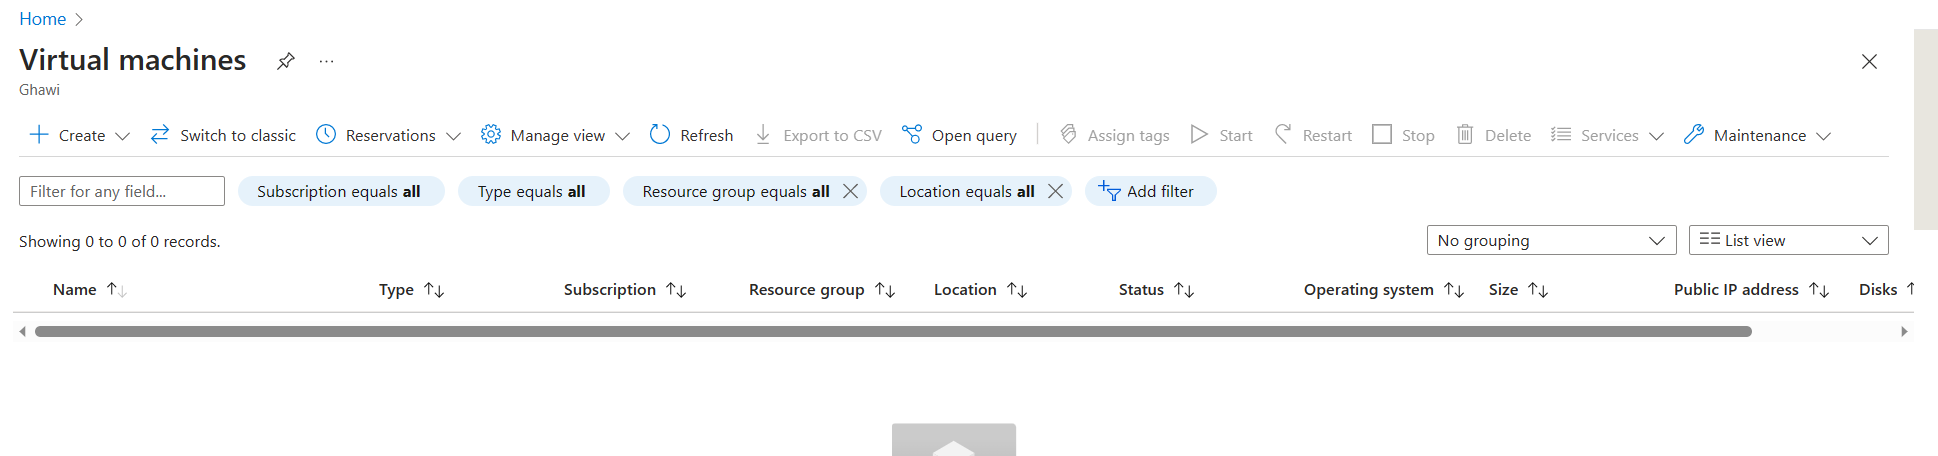1938x456 pixels.
Task: Click the Assign tags tag icon
Action: pos(1068,134)
